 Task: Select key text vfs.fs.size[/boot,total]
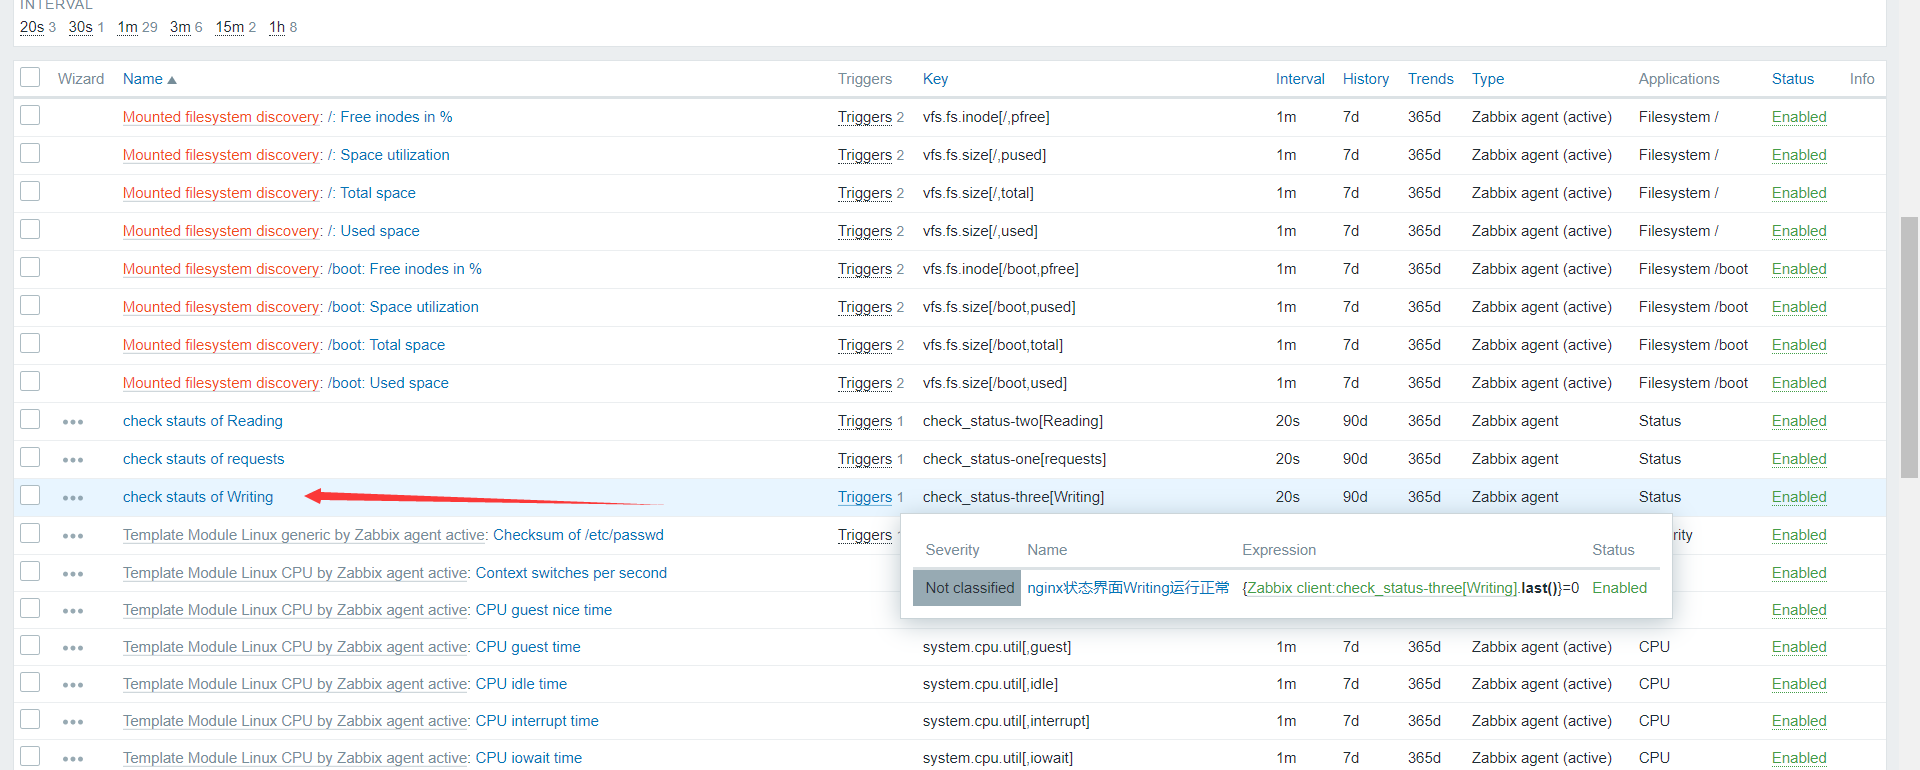(x=993, y=345)
